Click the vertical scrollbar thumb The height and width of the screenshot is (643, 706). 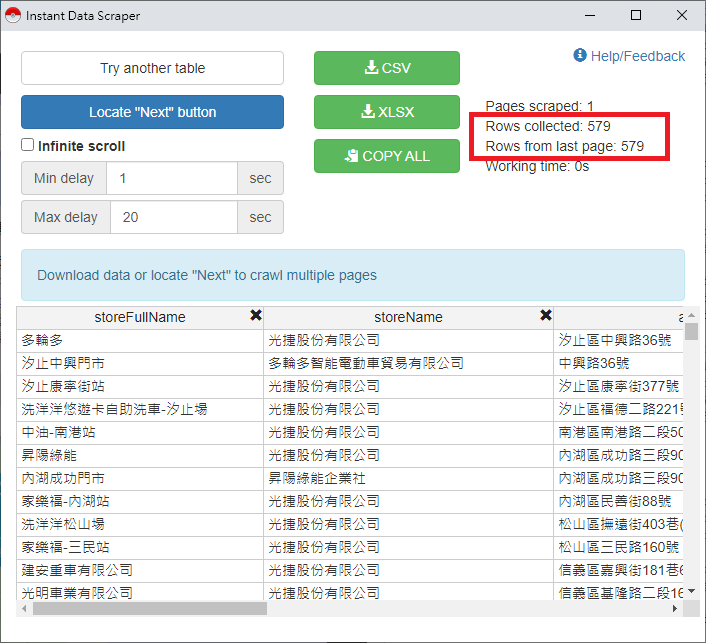coord(691,331)
